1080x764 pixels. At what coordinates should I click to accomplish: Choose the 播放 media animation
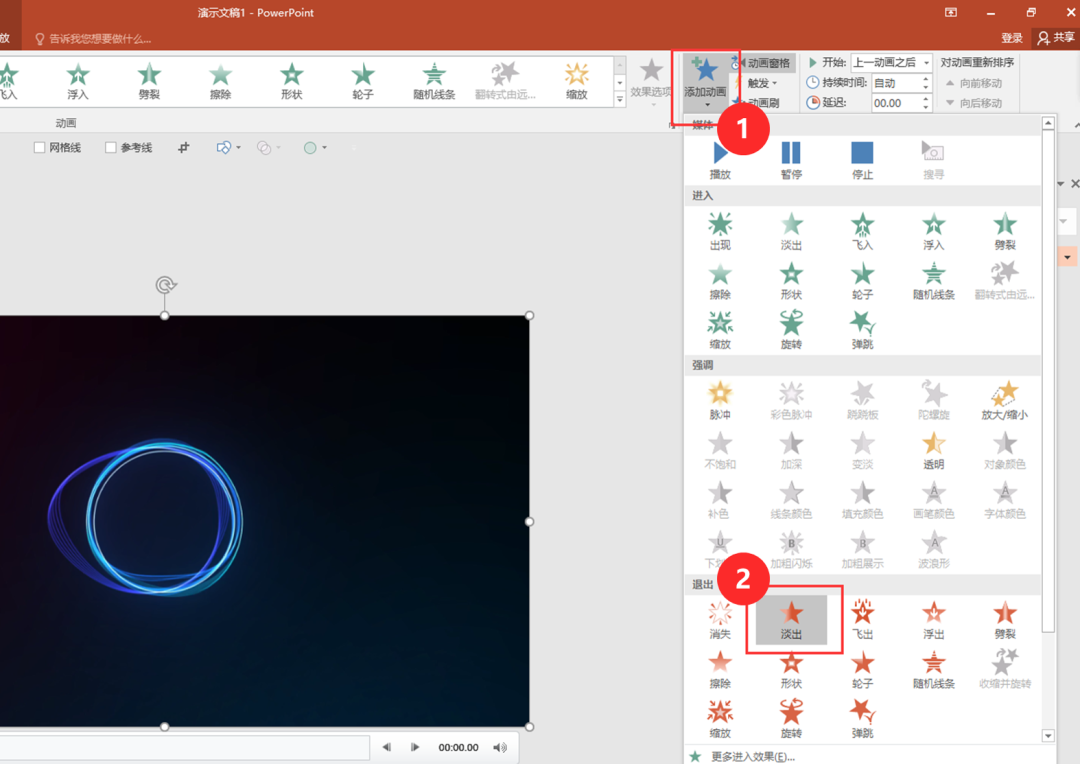point(720,160)
